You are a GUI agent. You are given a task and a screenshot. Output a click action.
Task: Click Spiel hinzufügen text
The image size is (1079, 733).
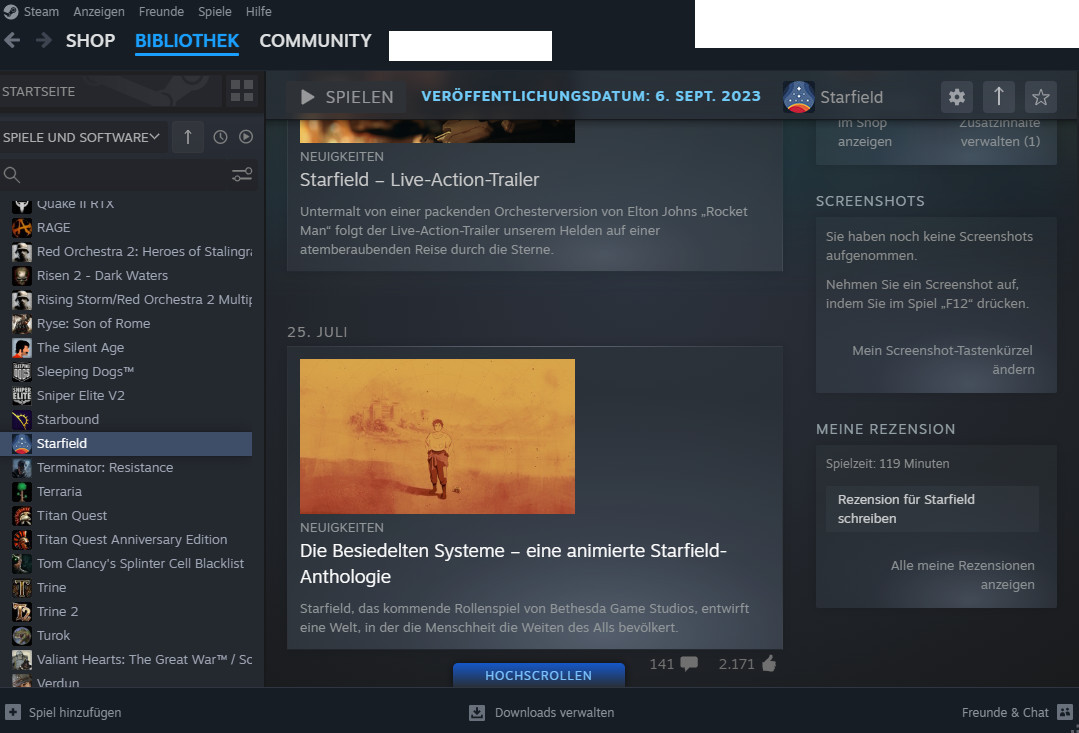[x=75, y=712]
